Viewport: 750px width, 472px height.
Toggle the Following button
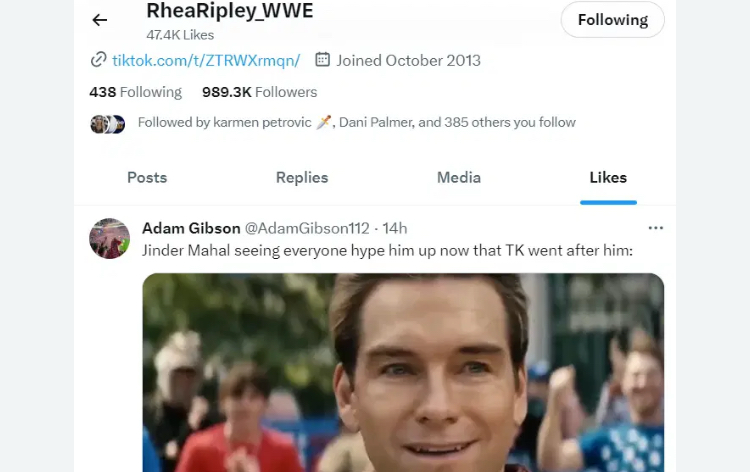[x=612, y=20]
